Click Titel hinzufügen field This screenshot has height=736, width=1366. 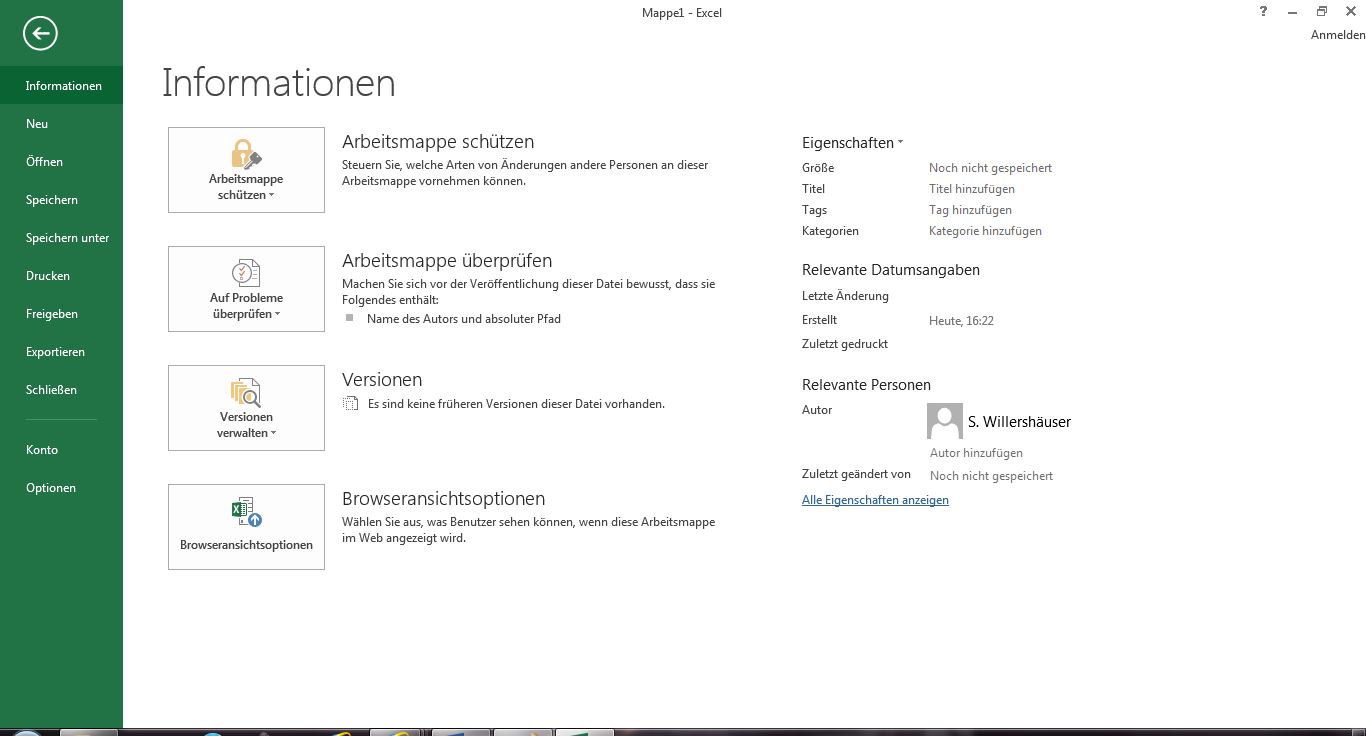(971, 189)
